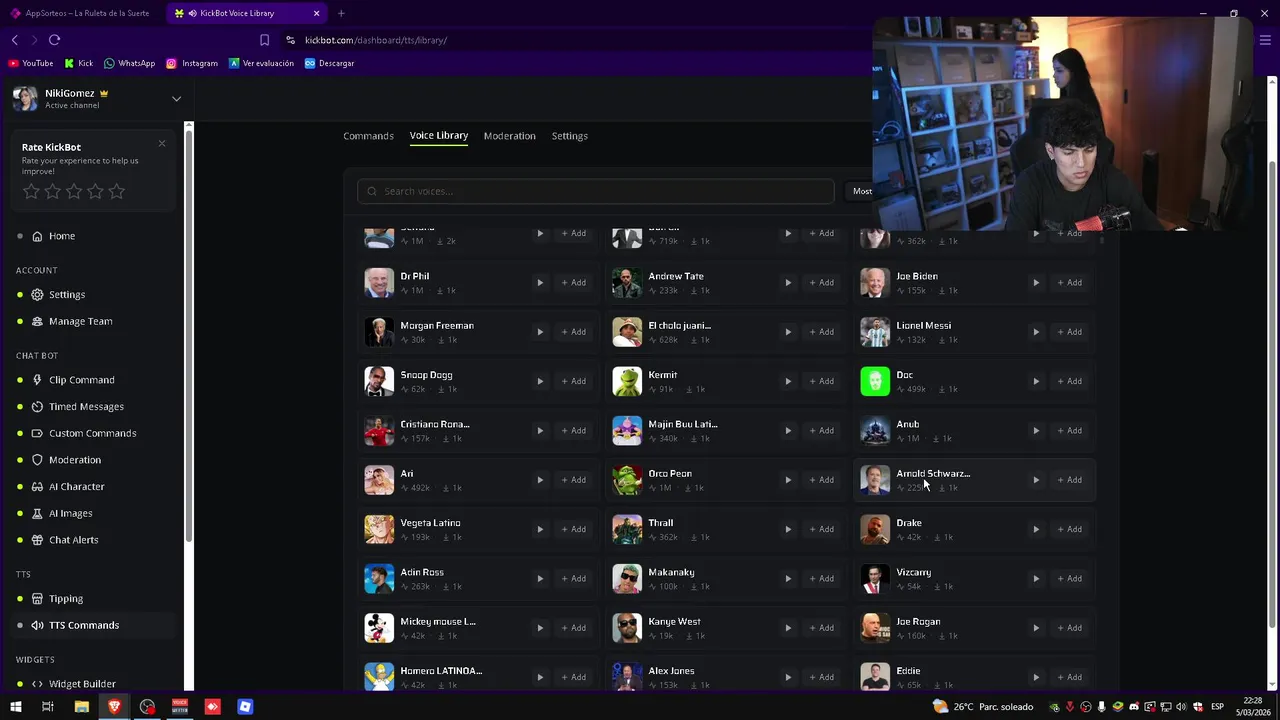The height and width of the screenshot is (720, 1280).
Task: Open AI Images page
Action: coord(70,513)
